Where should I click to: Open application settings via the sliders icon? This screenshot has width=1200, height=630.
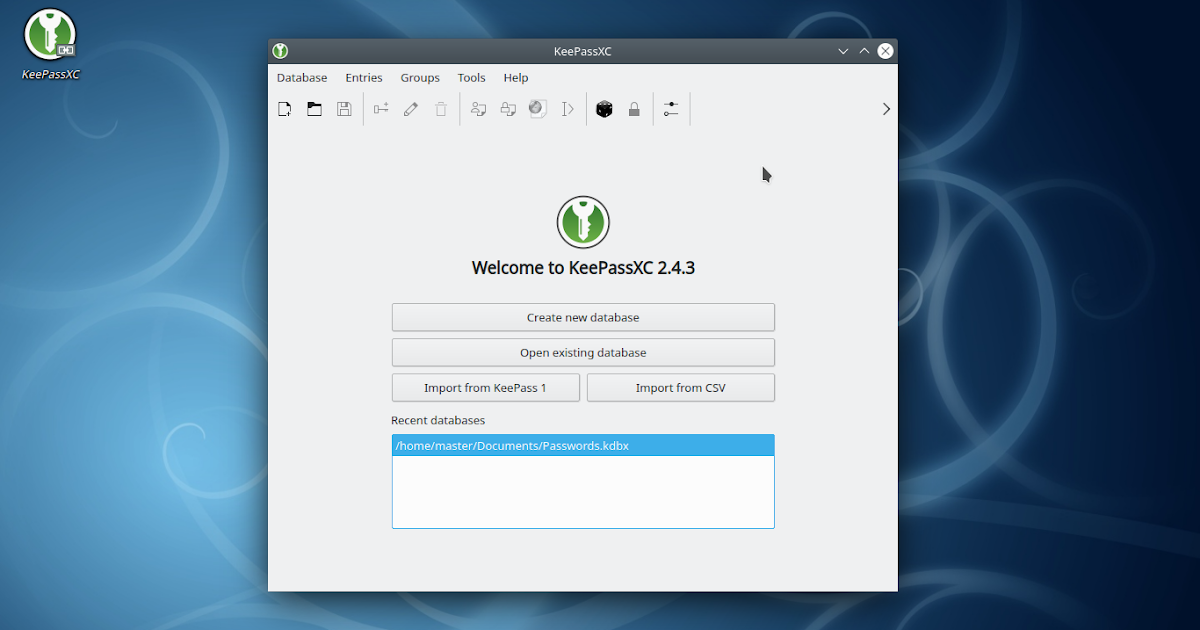pyautogui.click(x=671, y=108)
